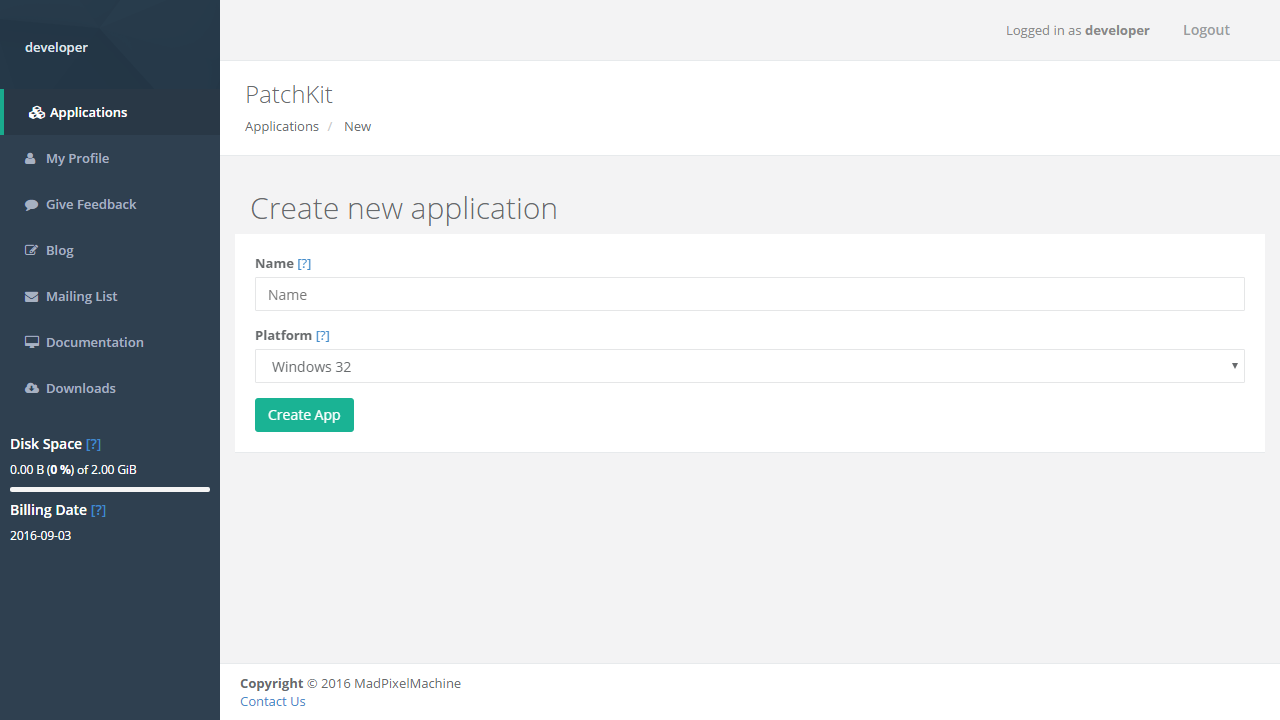Click the disk space usage progress bar
Viewport: 1280px width, 720px height.
tap(110, 489)
